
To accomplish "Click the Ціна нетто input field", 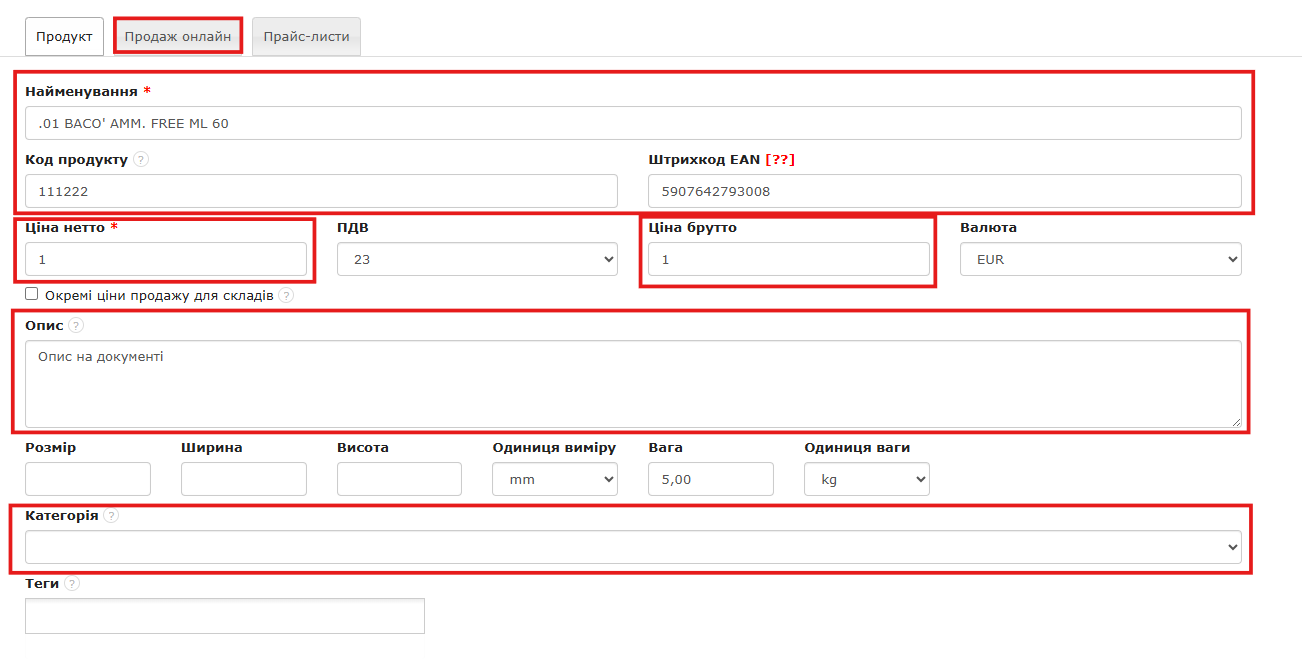I will [166, 259].
